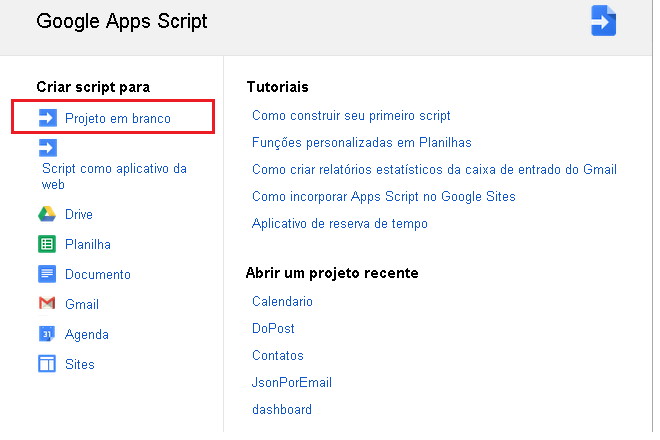Click the blue Documento icon
The height and width of the screenshot is (440, 660).
(47, 274)
